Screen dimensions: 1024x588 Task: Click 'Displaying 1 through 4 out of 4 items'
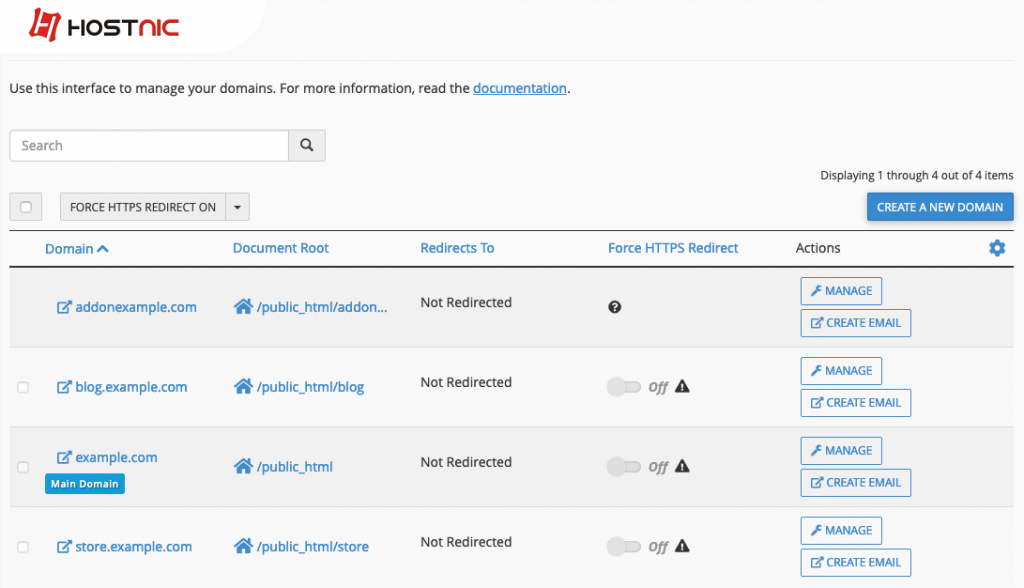(917, 175)
